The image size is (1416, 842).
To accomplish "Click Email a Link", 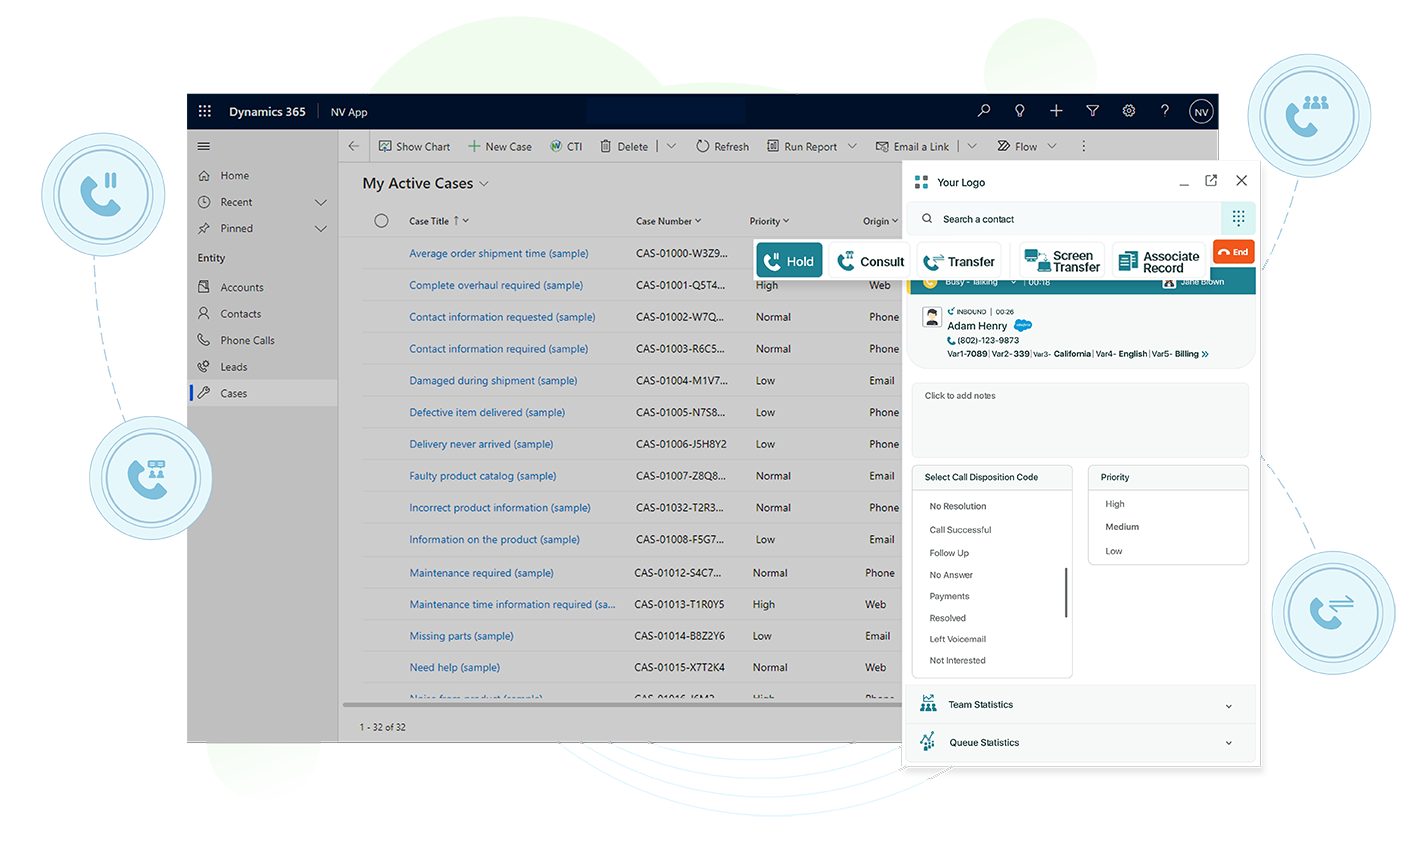I will (x=912, y=146).
